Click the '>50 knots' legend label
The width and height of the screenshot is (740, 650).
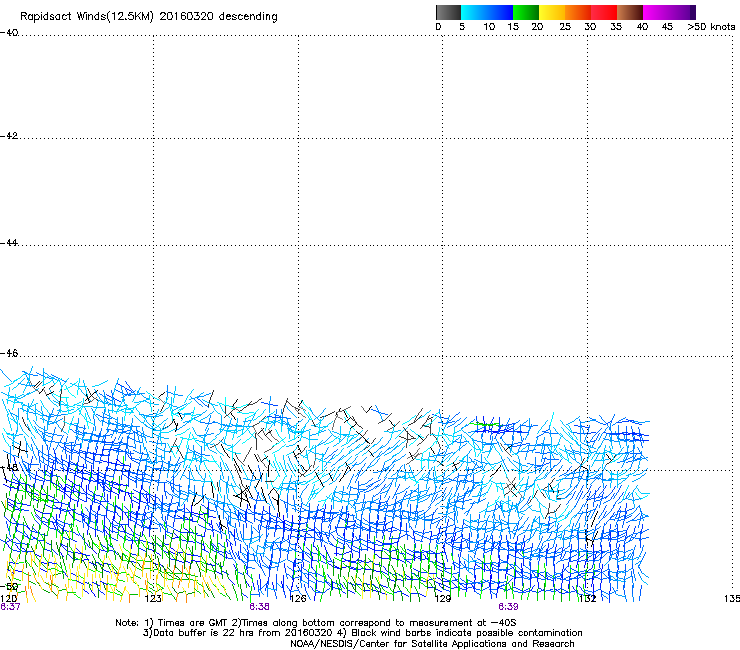711,27
